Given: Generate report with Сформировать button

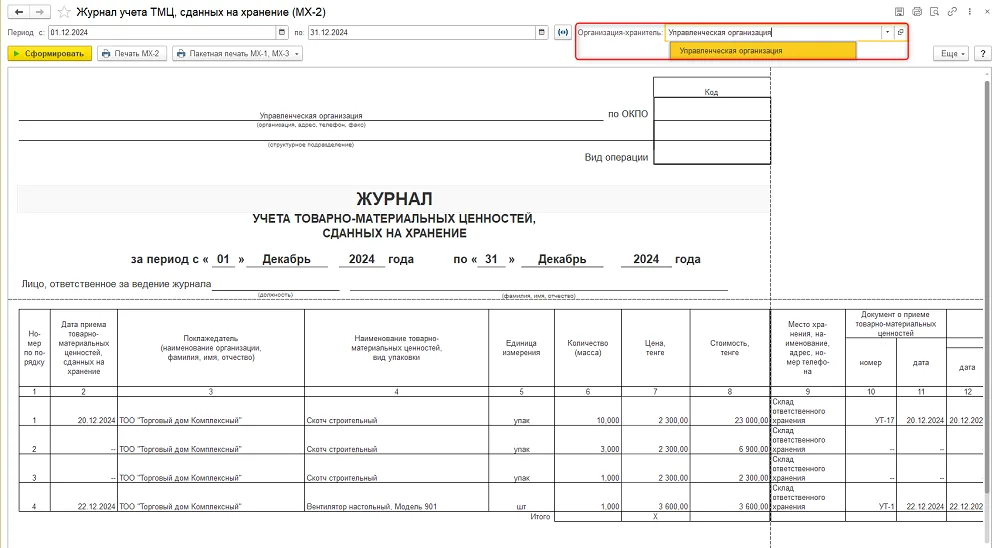Looking at the screenshot, I should point(50,54).
